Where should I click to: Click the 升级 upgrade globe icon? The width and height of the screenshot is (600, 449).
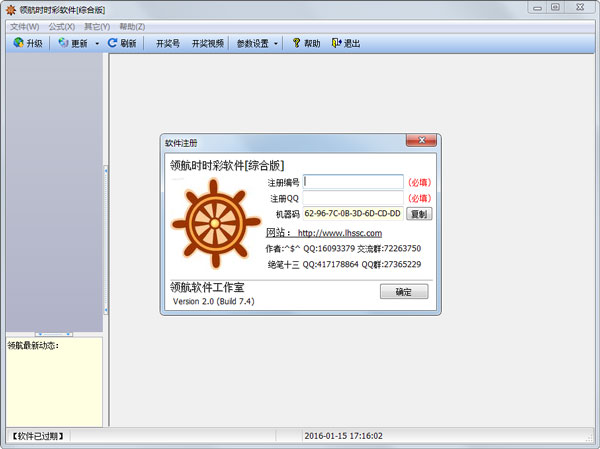(18, 43)
